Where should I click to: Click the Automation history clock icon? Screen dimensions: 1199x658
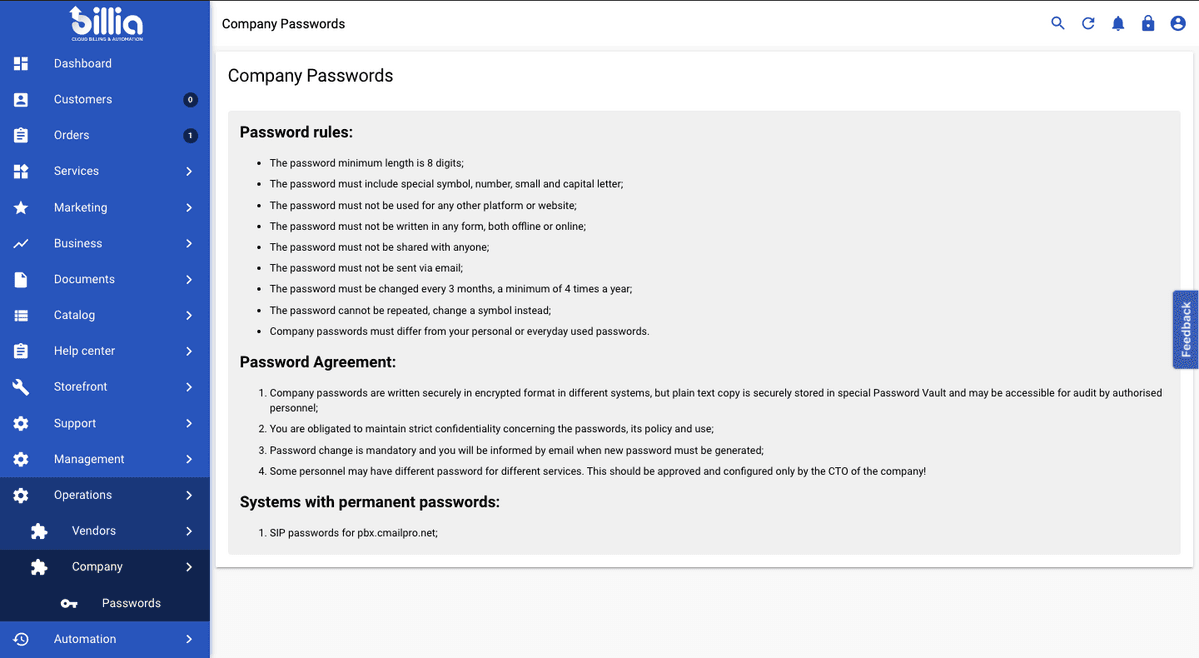(21, 639)
